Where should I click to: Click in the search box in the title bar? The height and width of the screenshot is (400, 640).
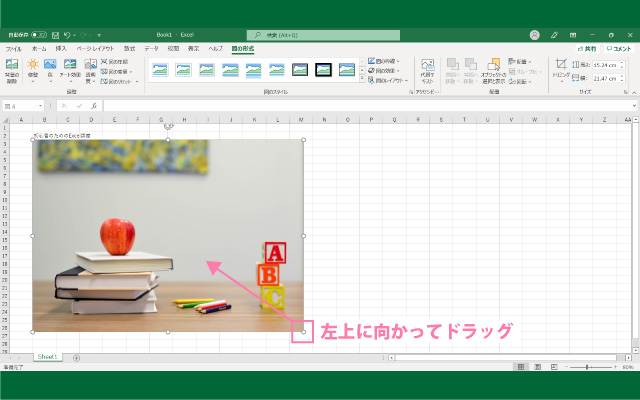coord(323,35)
